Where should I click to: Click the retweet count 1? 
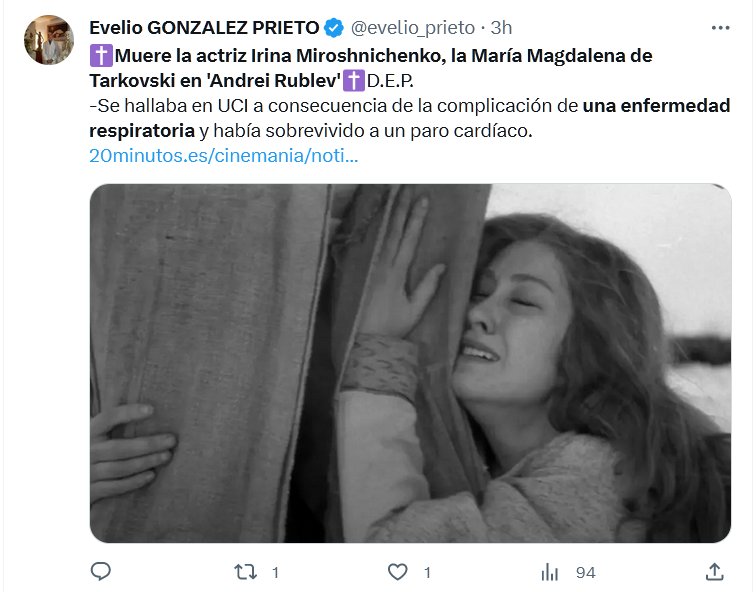[275, 573]
